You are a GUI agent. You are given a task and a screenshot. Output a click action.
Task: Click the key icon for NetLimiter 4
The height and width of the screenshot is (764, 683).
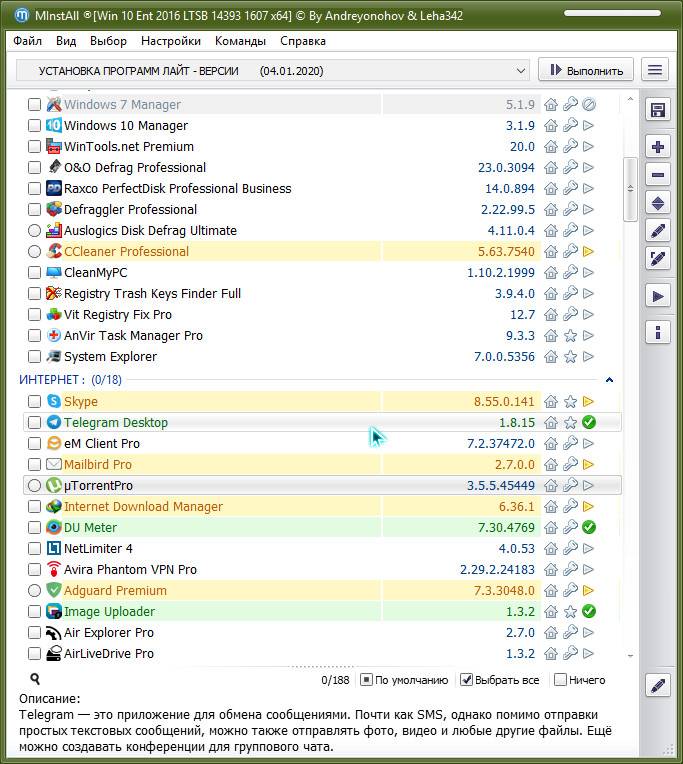[570, 549]
